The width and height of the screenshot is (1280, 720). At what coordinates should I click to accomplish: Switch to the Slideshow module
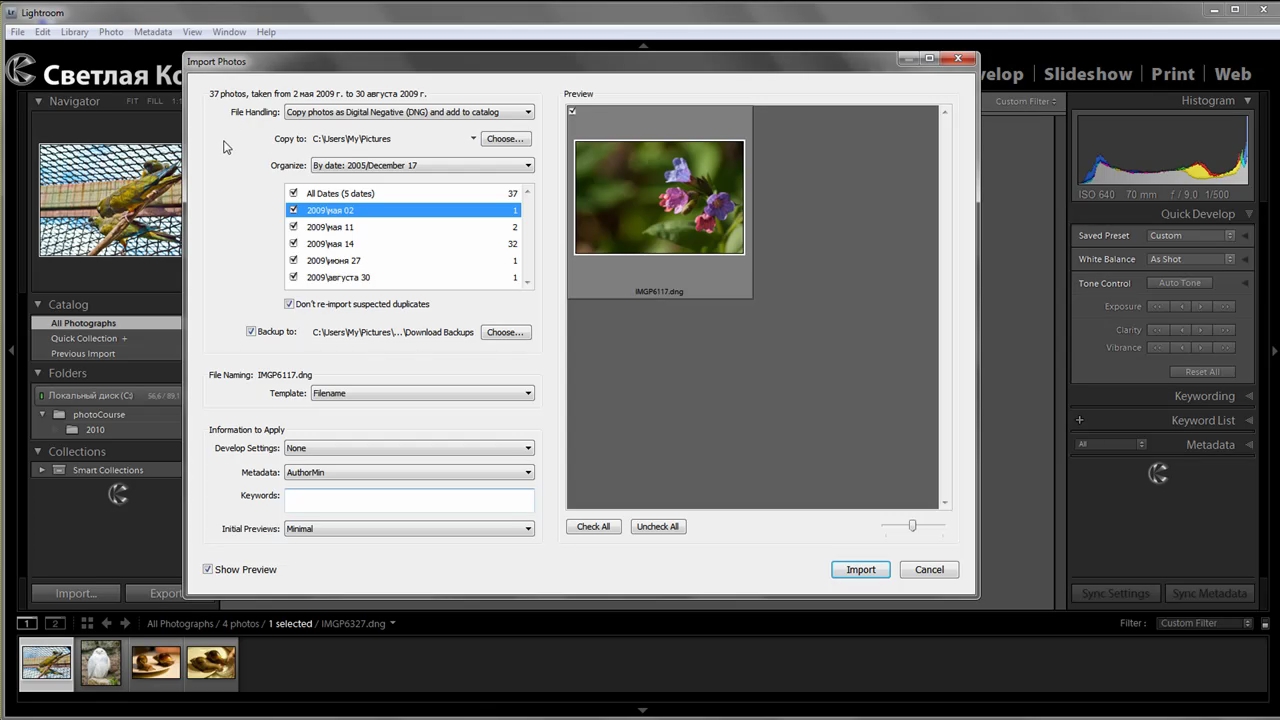[1087, 74]
